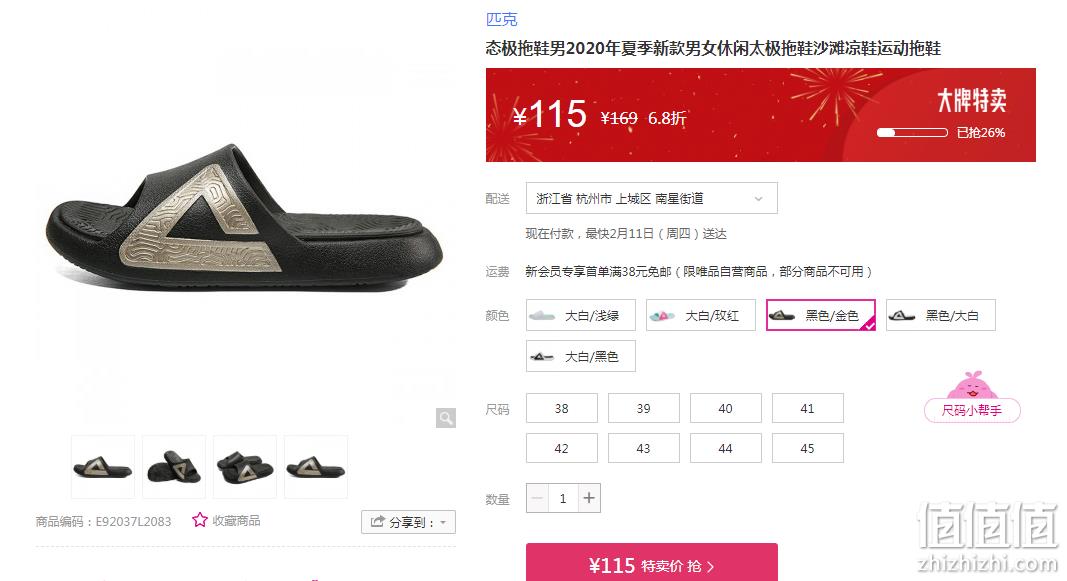The width and height of the screenshot is (1067, 581).
Task: Select size 38
Action: [561, 408]
